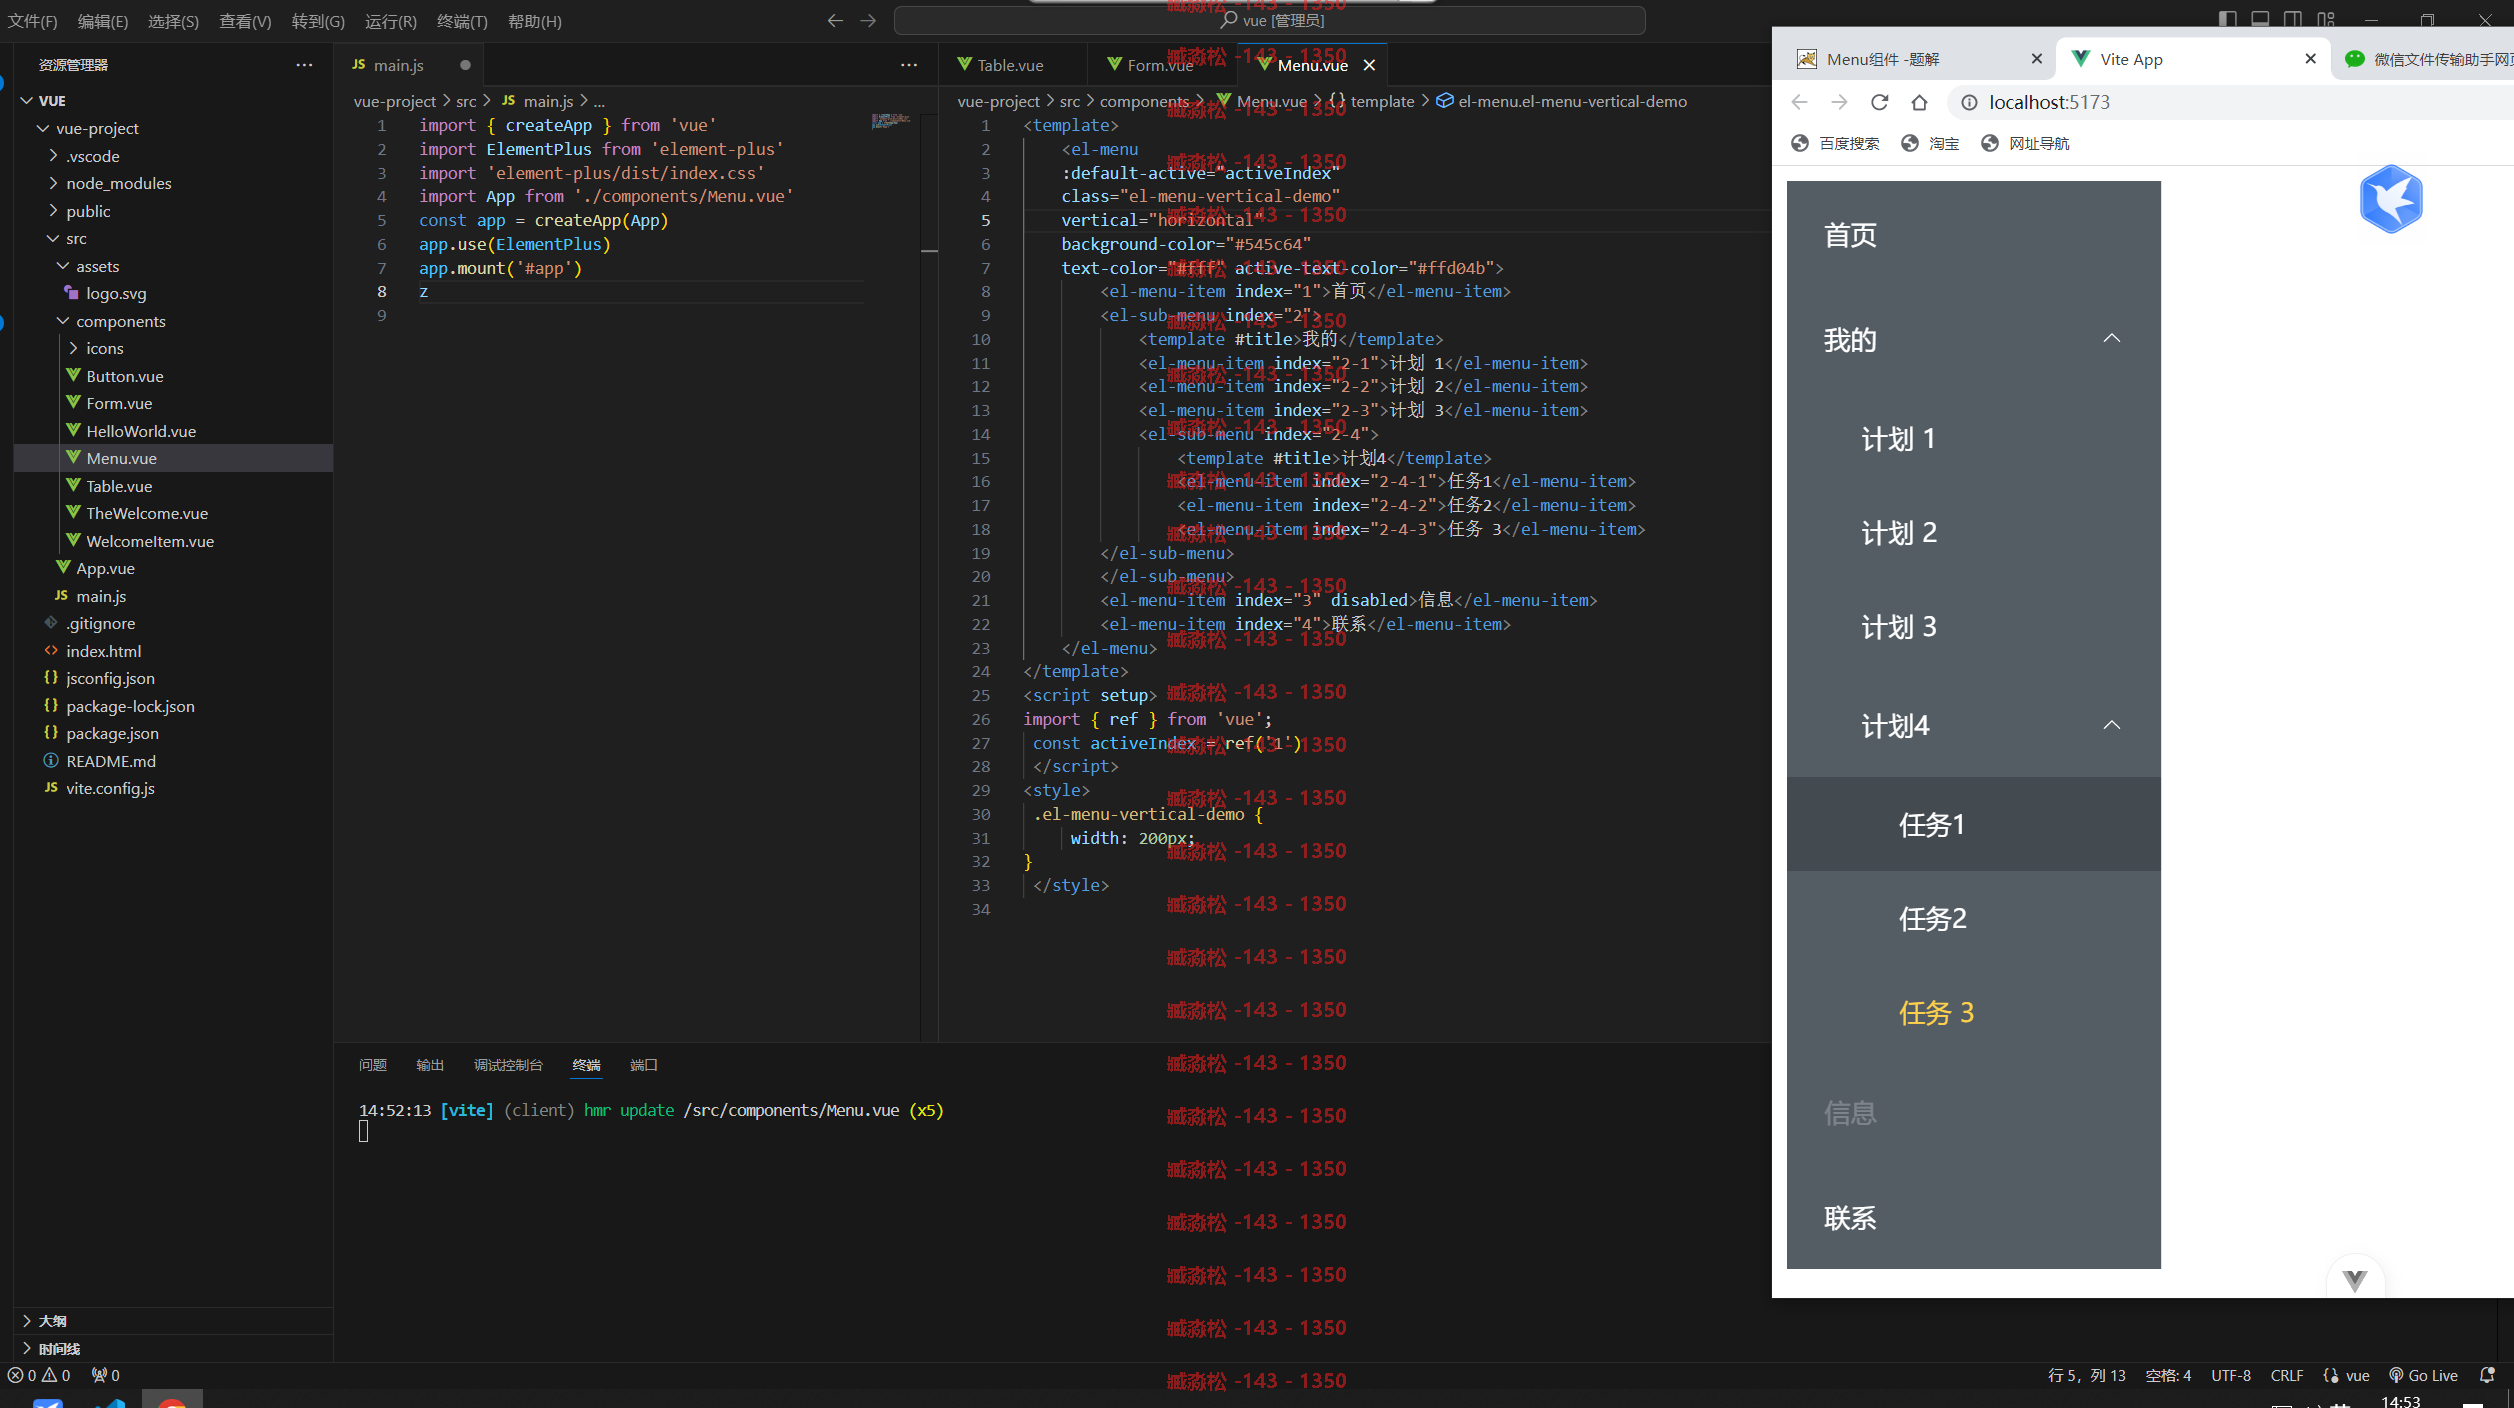The width and height of the screenshot is (2514, 1408).
Task: Toggle primary sidebar layout icon in VS Code
Action: click(2227, 19)
